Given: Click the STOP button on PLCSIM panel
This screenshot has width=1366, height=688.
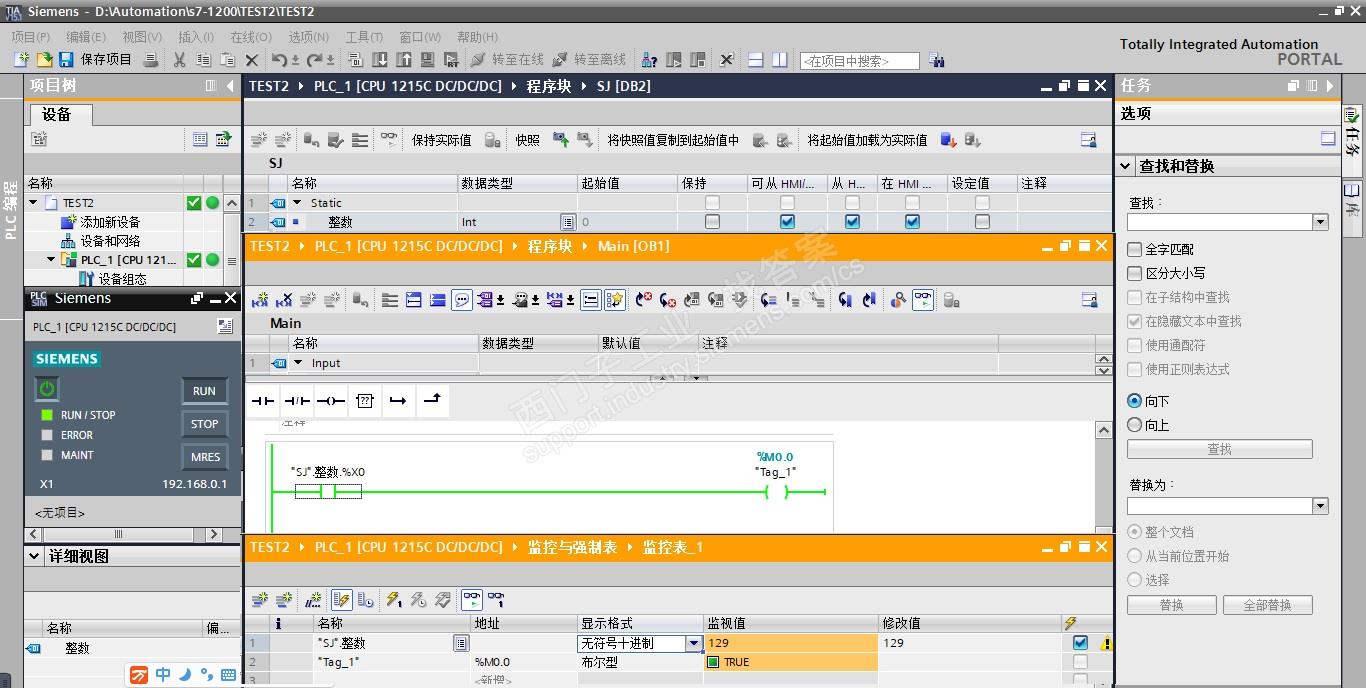Looking at the screenshot, I should pos(205,424).
